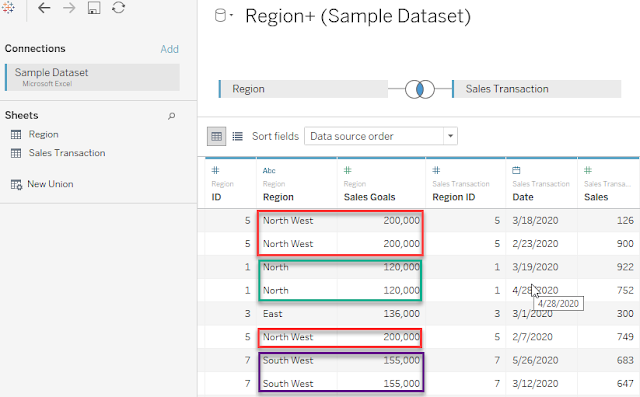Select the Sales Transaction sheet

point(67,153)
